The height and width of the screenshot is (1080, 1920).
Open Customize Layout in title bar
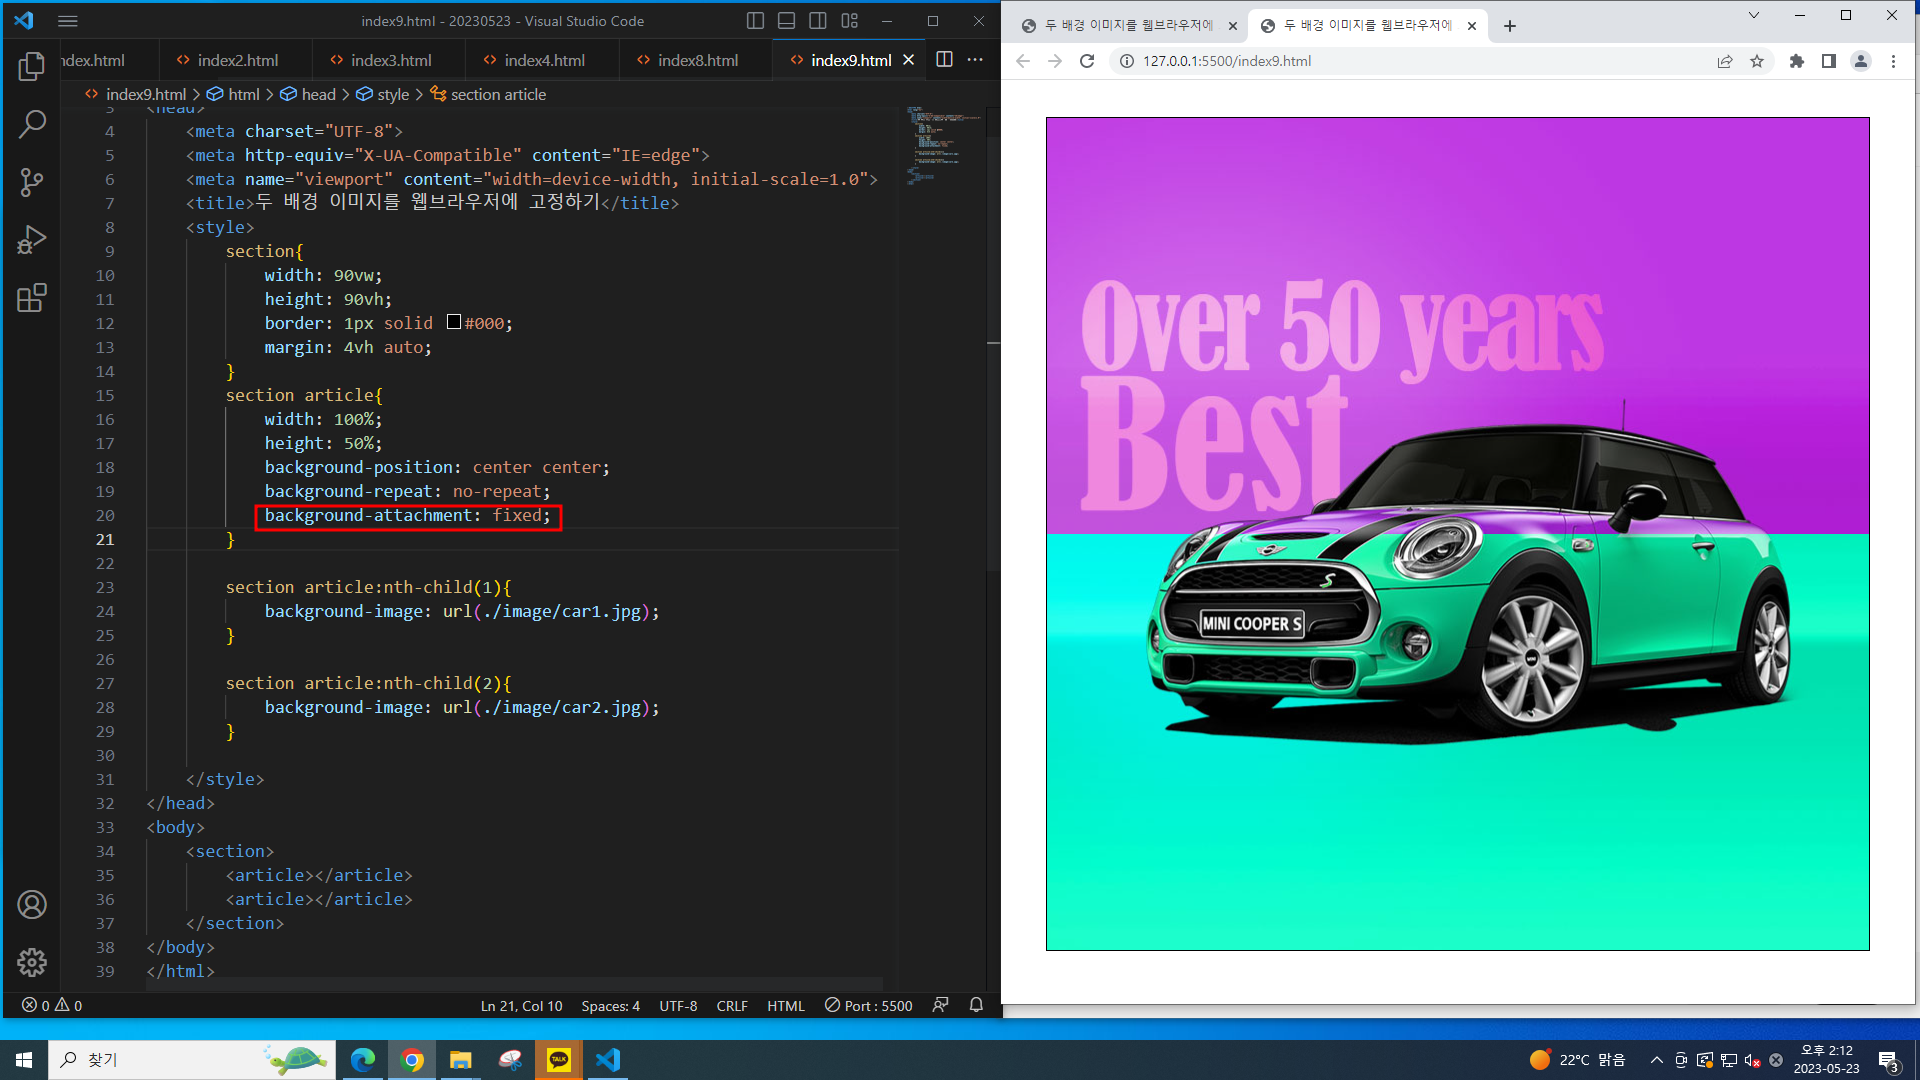coord(850,21)
